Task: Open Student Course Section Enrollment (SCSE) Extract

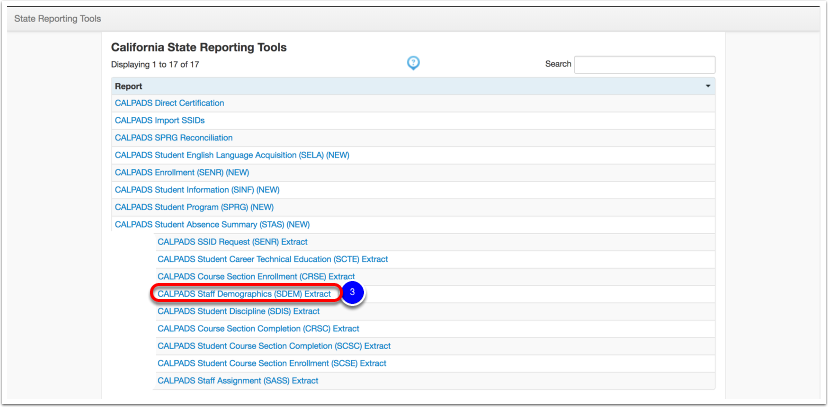Action: [x=272, y=363]
